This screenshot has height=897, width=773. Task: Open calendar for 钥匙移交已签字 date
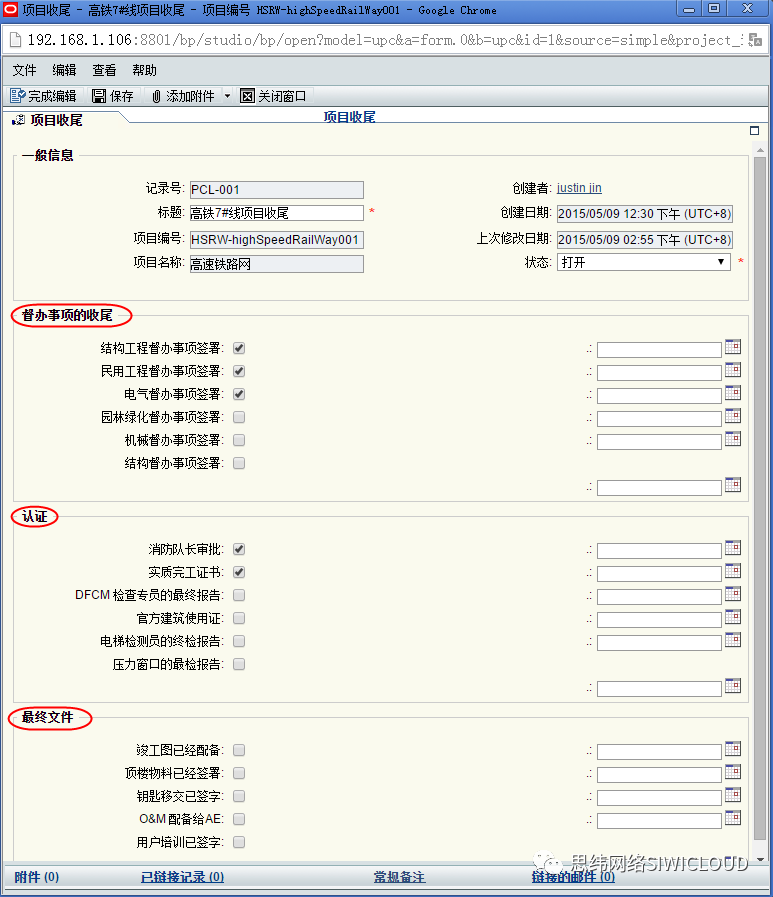pyautogui.click(x=732, y=795)
